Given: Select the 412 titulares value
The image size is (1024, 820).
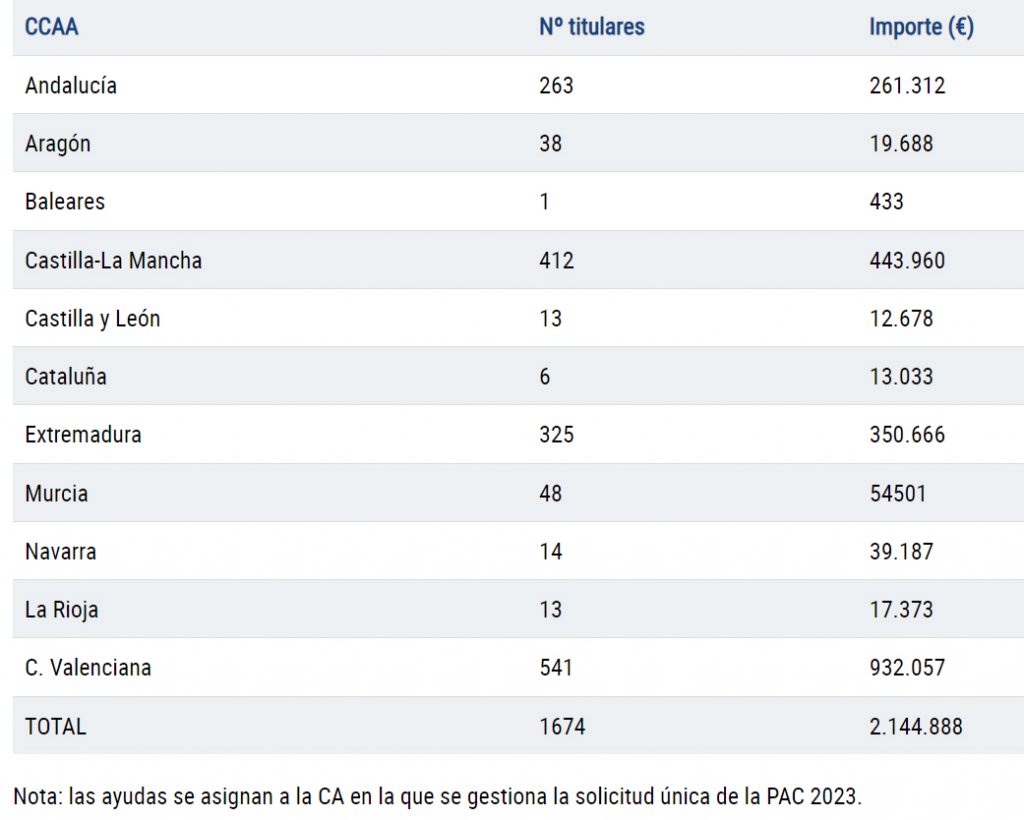Looking at the screenshot, I should pos(556,261).
